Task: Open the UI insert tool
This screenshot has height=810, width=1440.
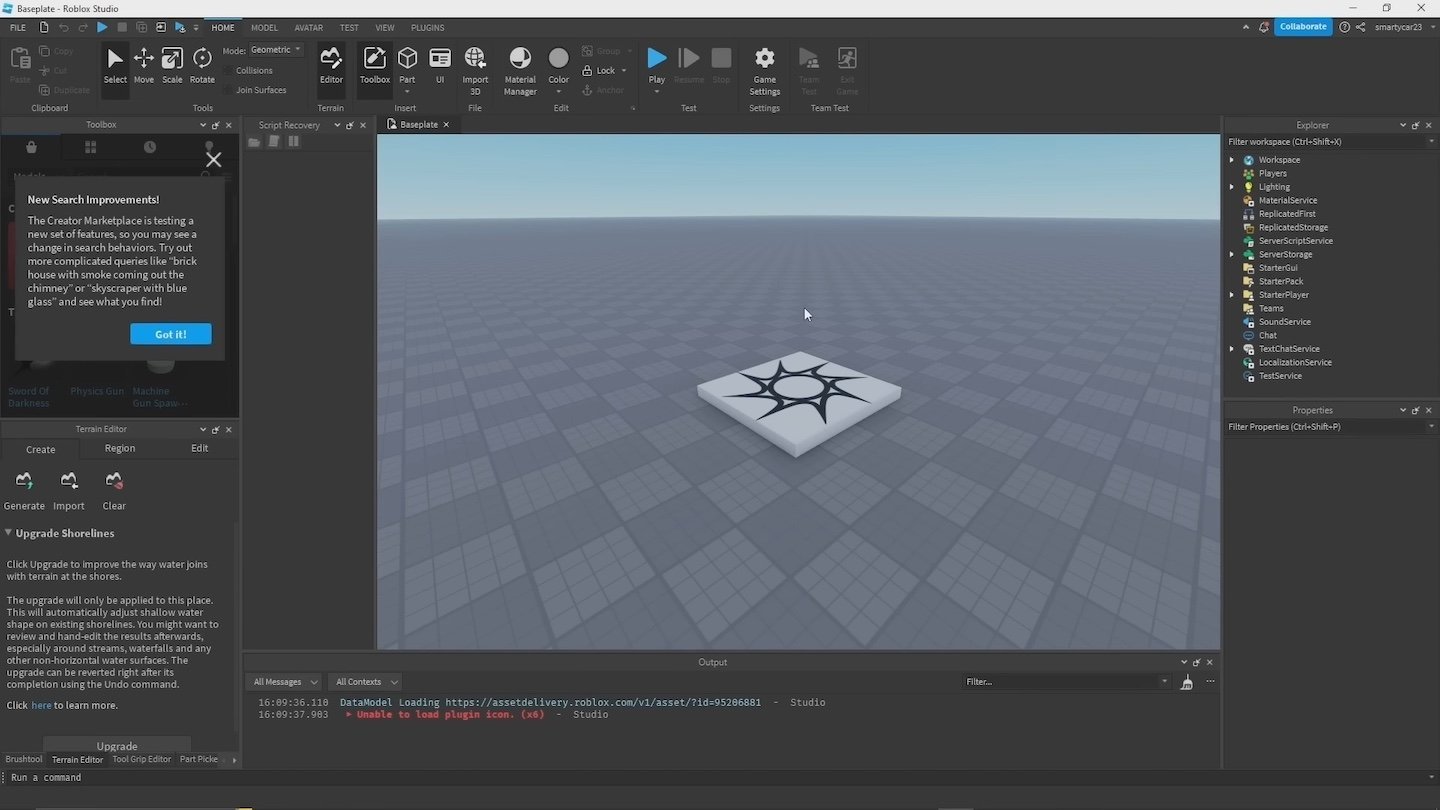Action: pyautogui.click(x=440, y=66)
